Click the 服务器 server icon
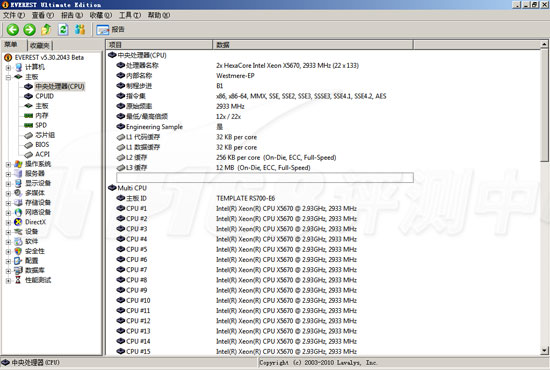The image size is (550, 370). (18, 174)
